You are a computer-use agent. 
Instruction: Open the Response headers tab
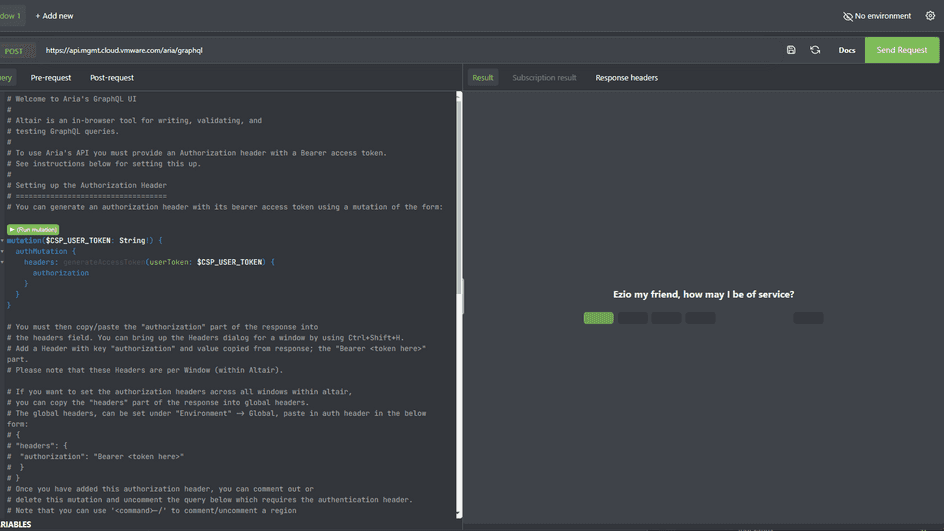(626, 78)
